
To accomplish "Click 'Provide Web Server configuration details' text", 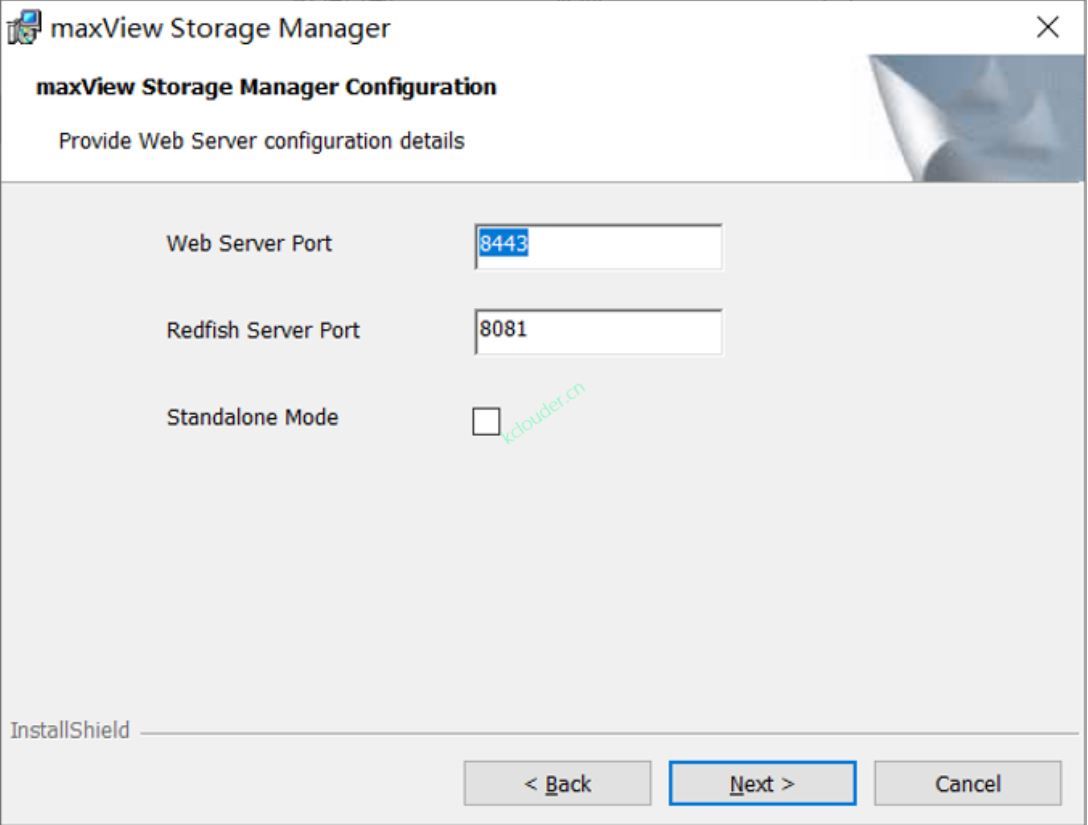I will point(262,141).
